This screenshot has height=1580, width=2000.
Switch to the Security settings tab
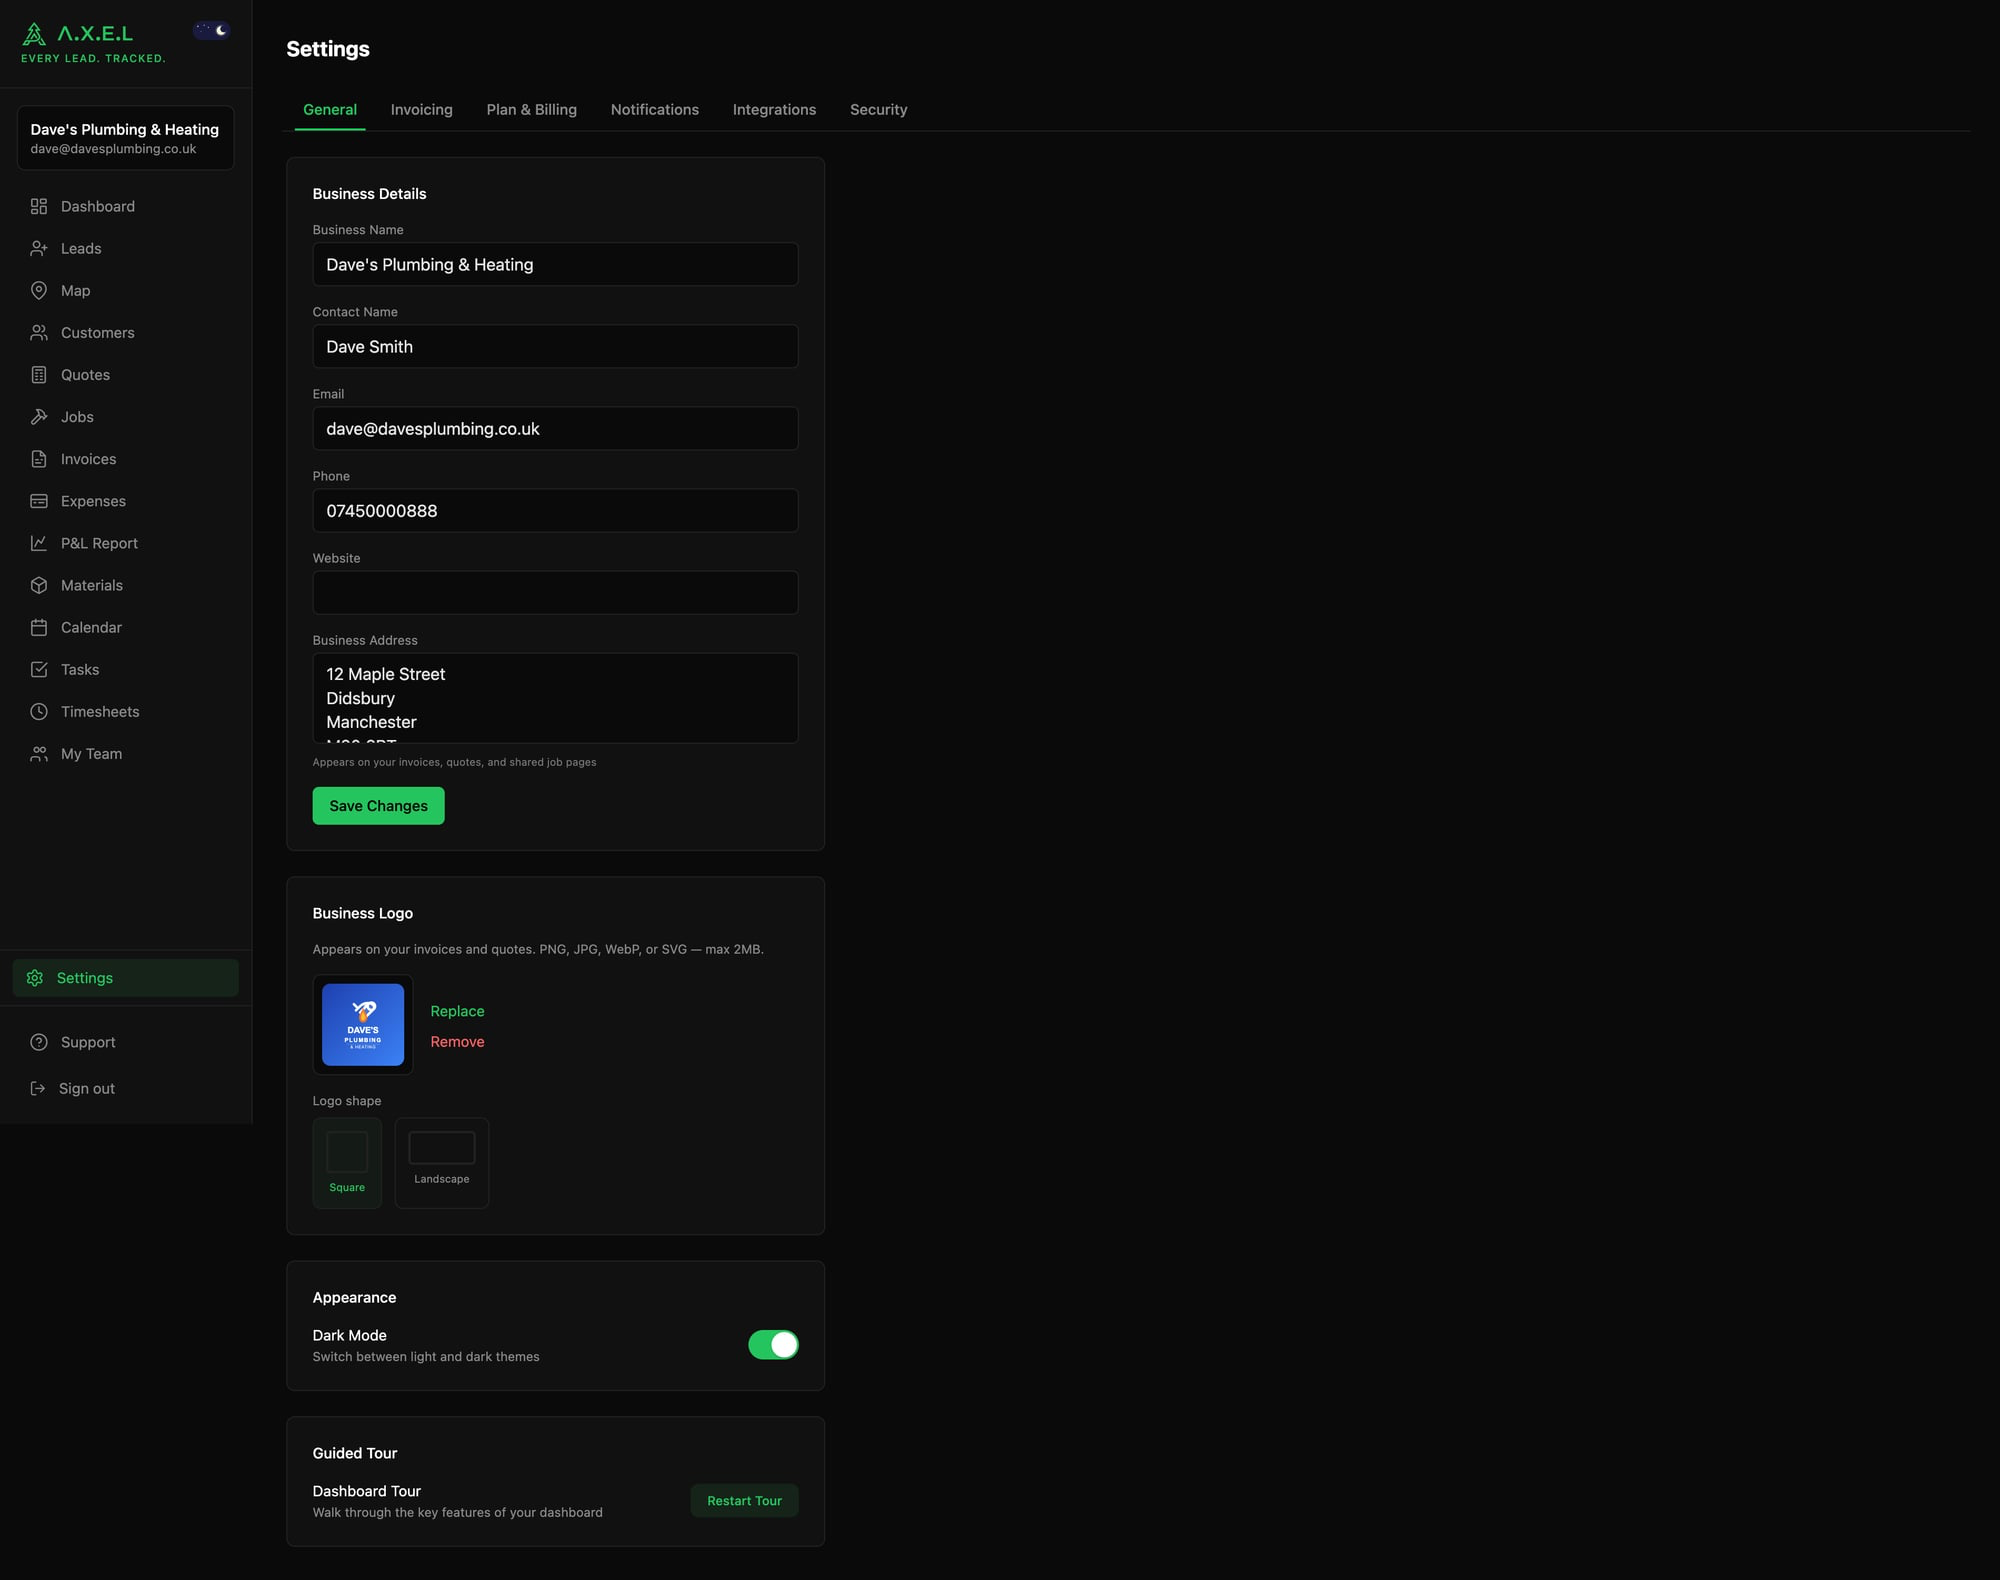[878, 109]
